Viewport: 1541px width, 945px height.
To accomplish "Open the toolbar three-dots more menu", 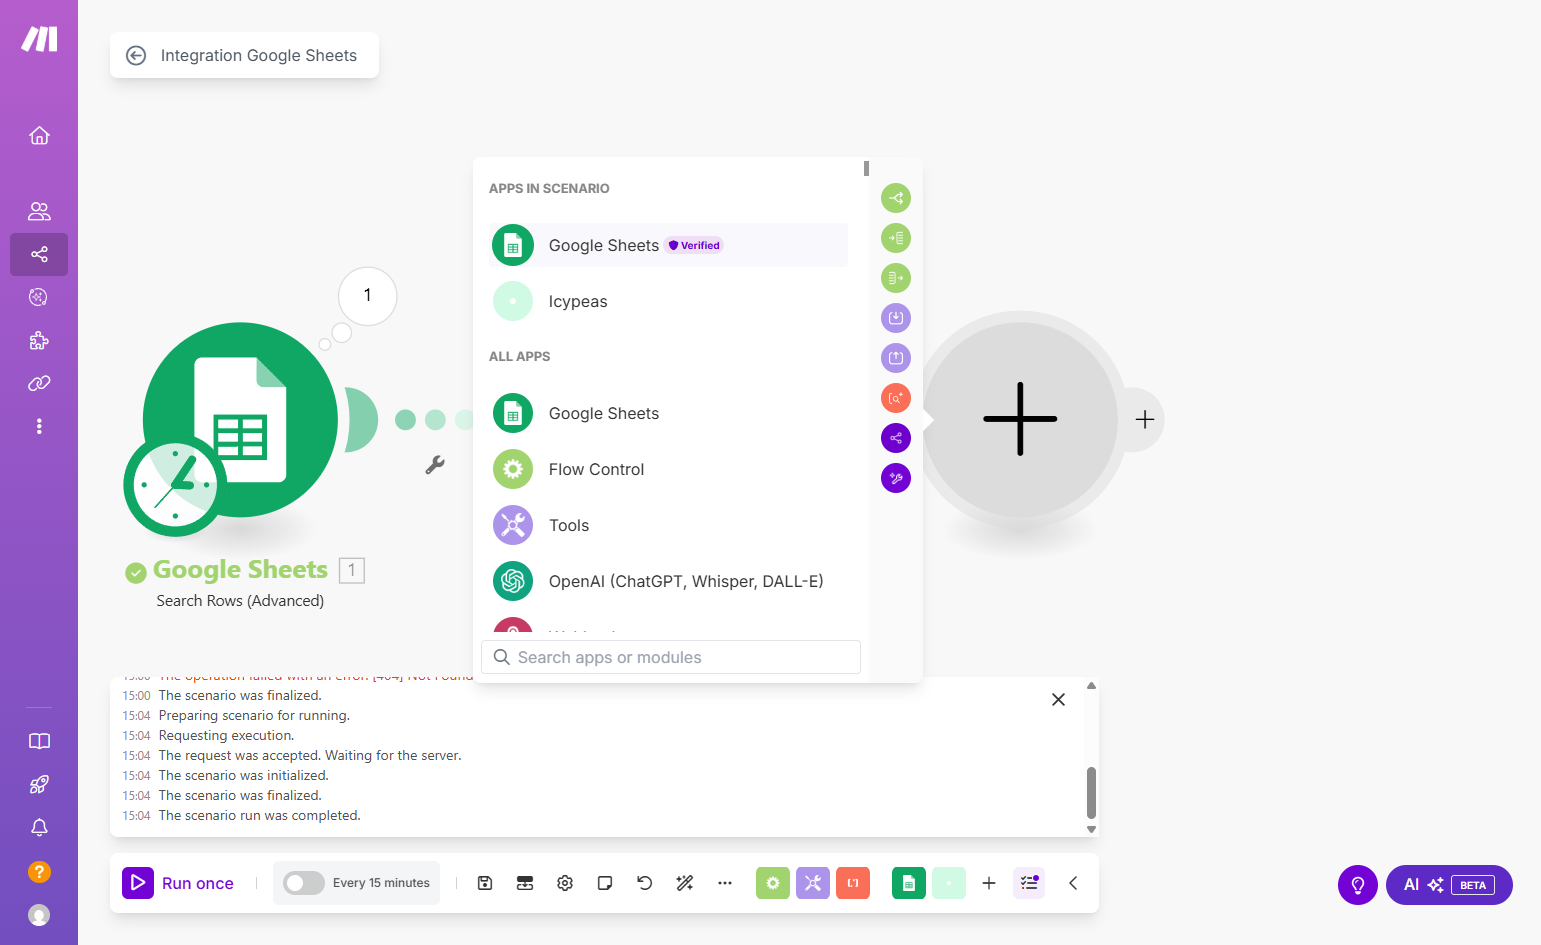I will pos(725,883).
